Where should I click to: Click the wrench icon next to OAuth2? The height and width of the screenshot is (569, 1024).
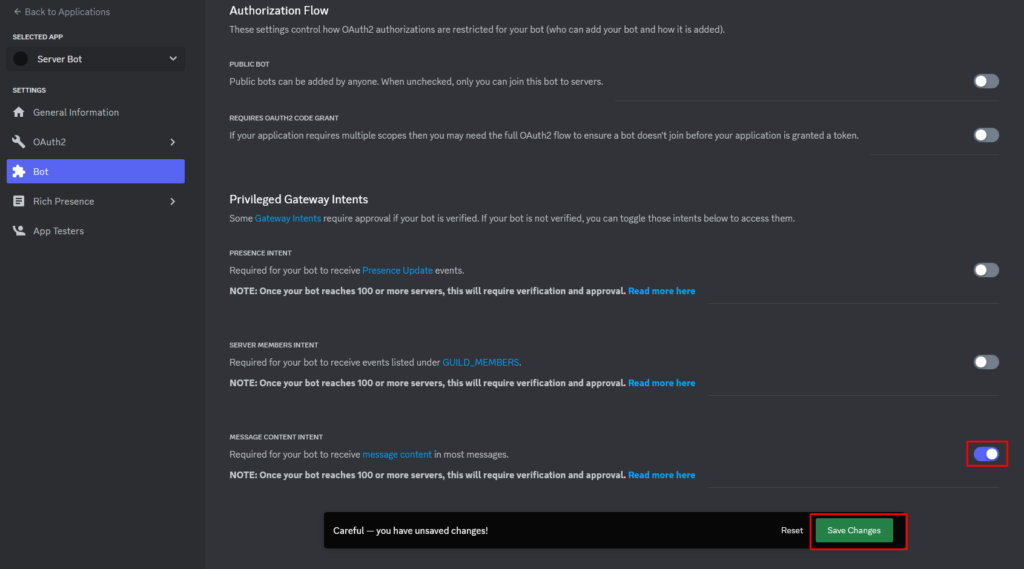click(19, 142)
